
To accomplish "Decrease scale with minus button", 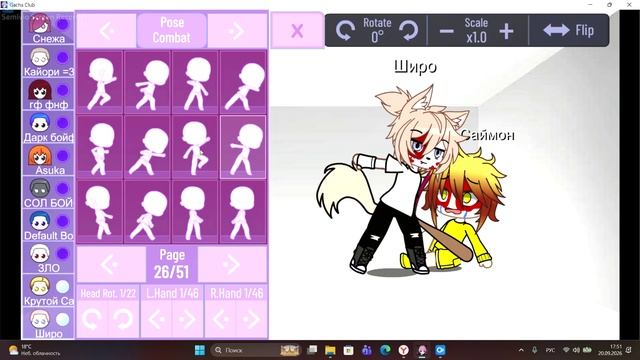I will (447, 31).
